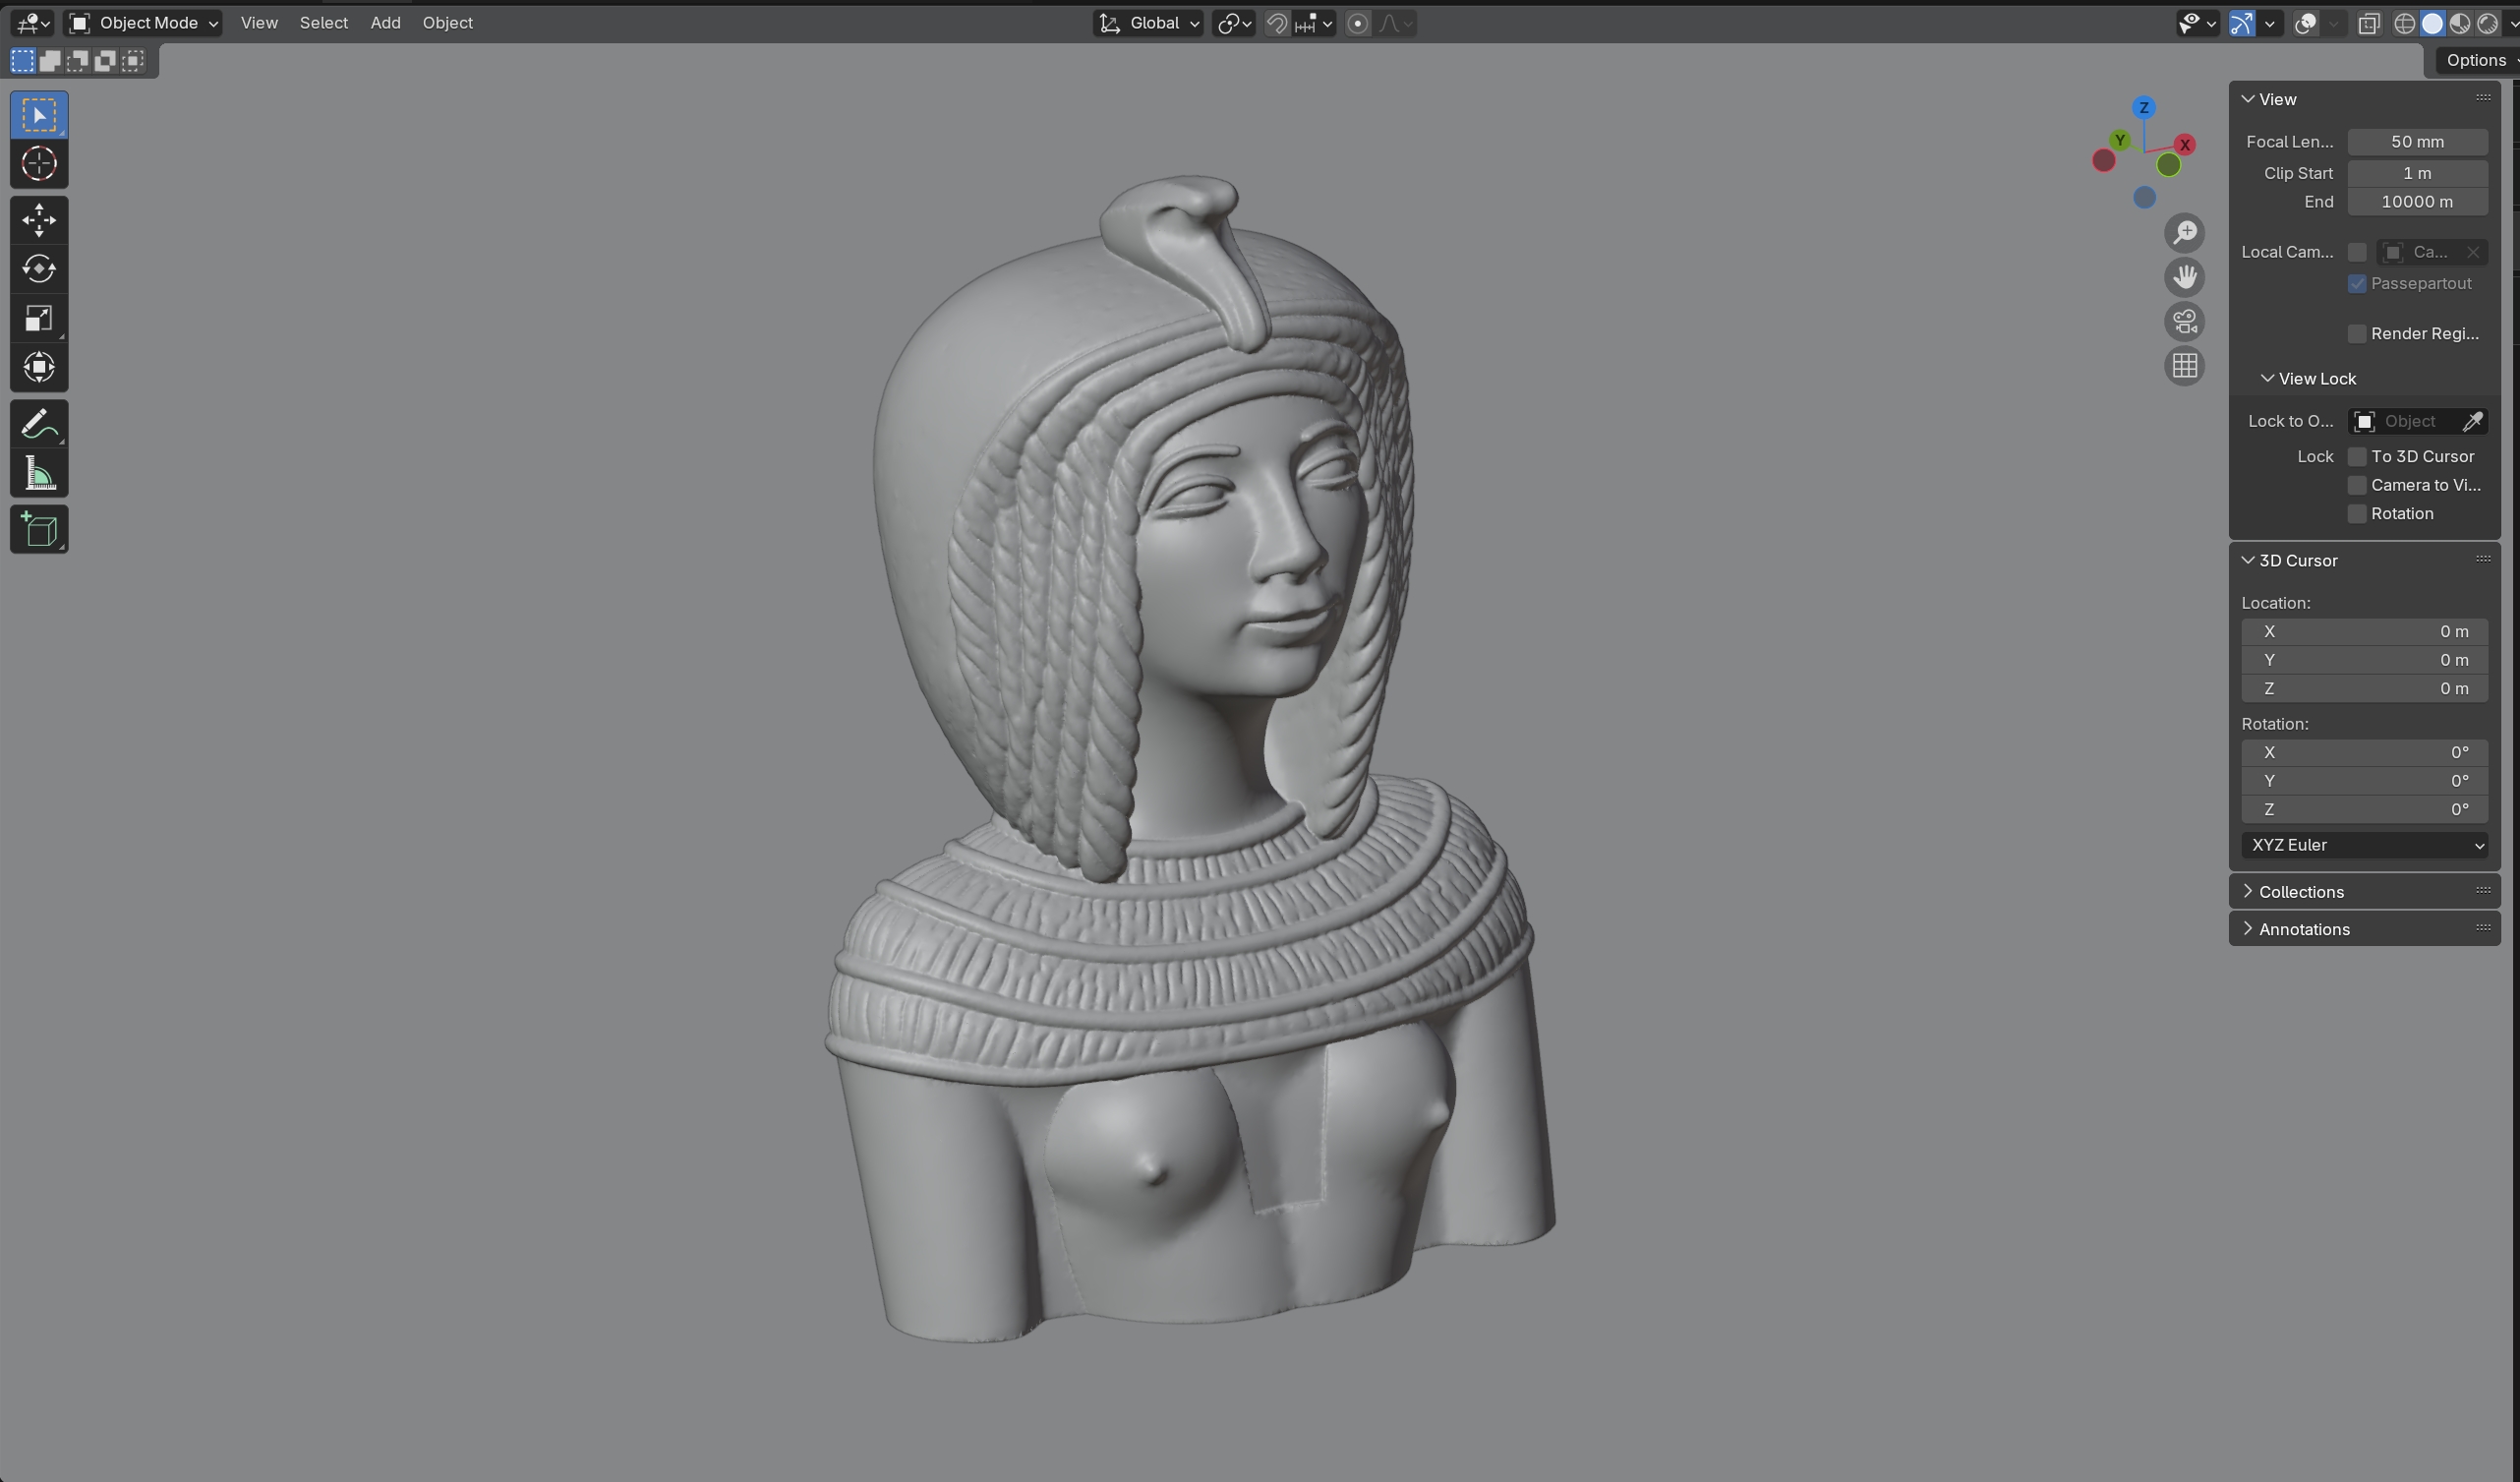Select the Cursor tool in toolbar
Image resolution: width=2520 pixels, height=1482 pixels.
pyautogui.click(x=39, y=163)
